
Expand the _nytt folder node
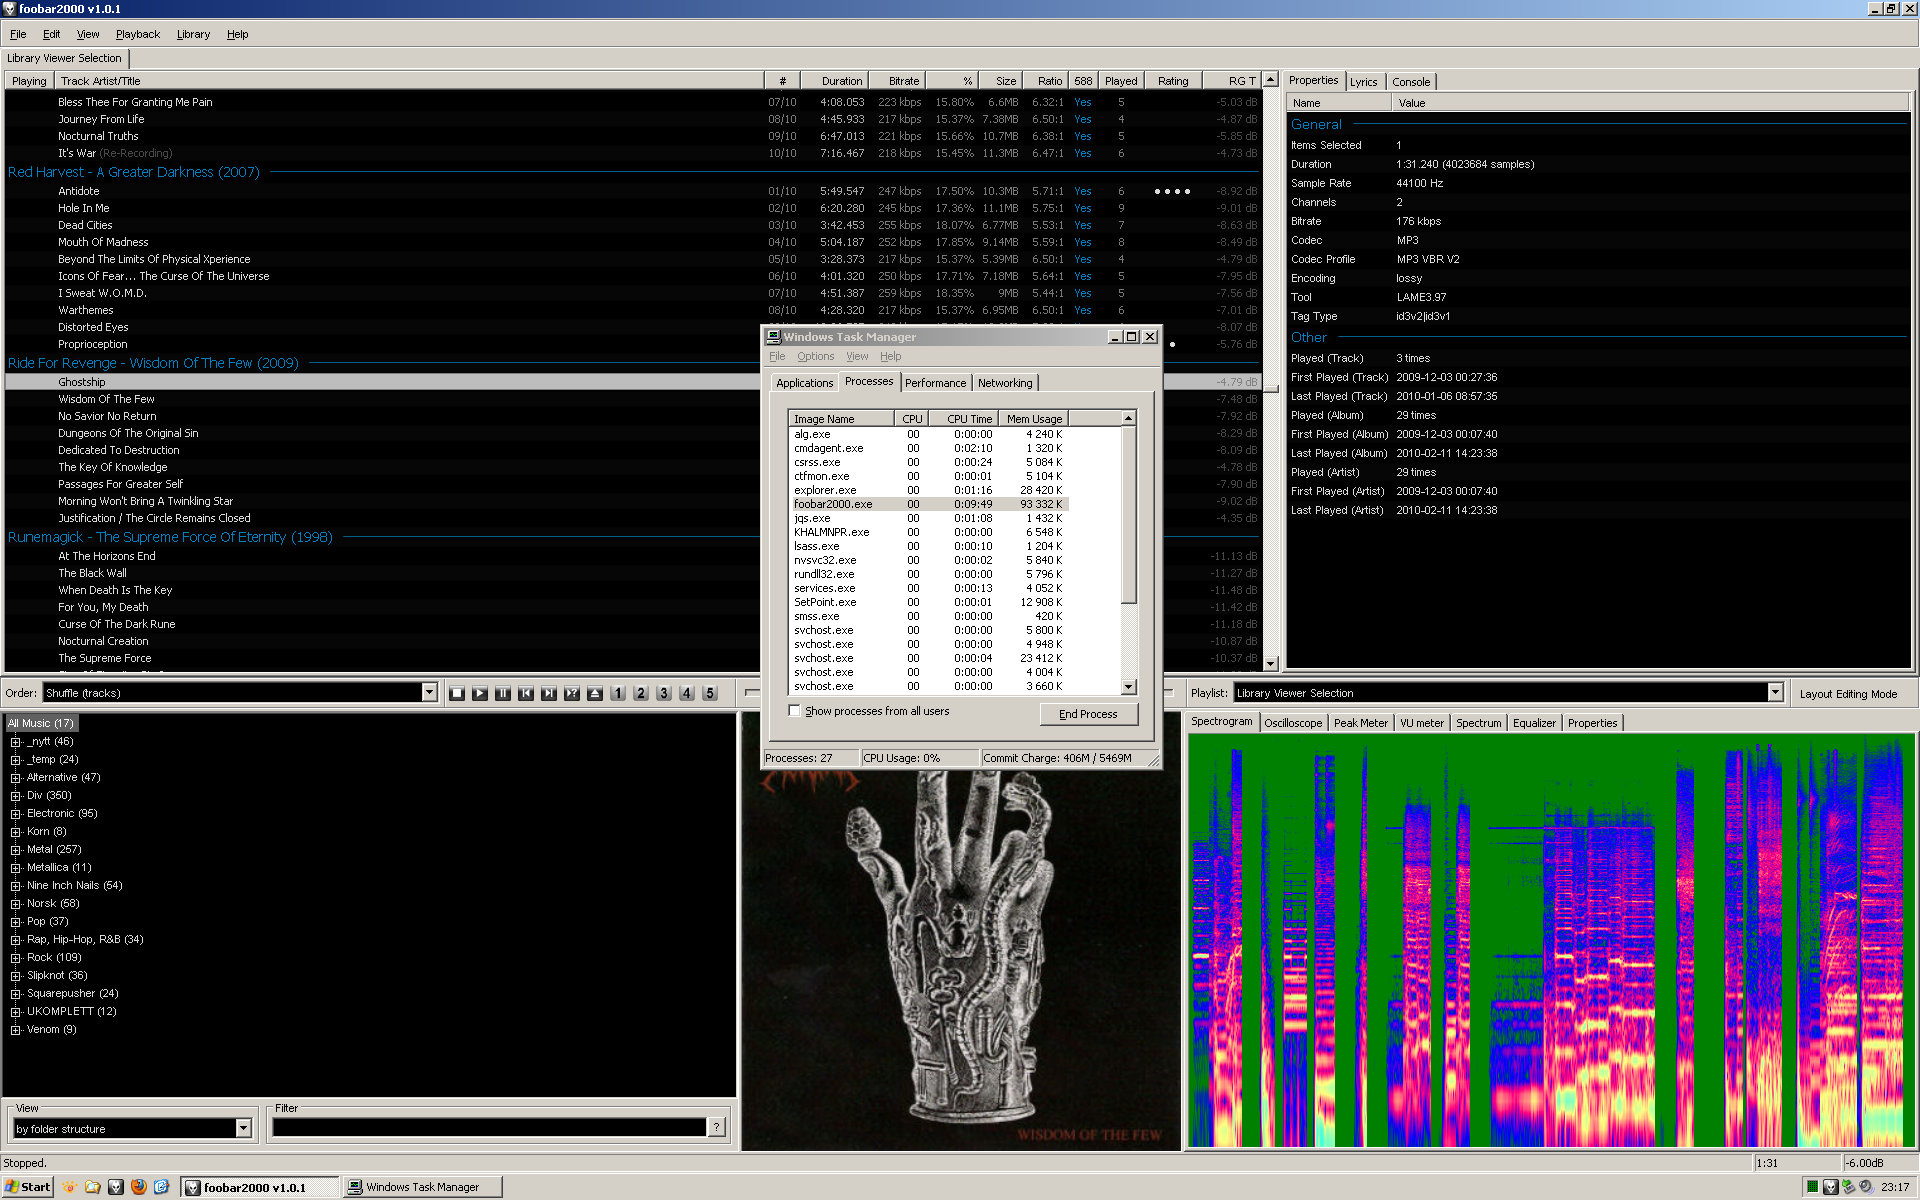click(16, 742)
